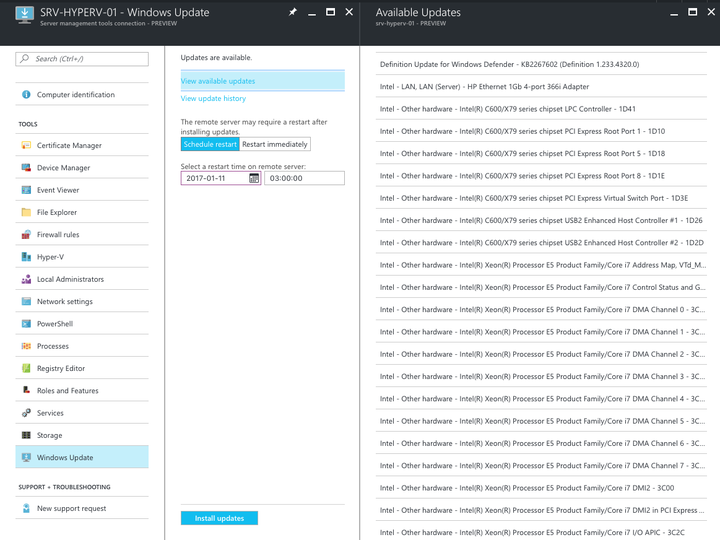720x540 pixels.
Task: Click the restart date field 2017-01-11
Action: coord(221,178)
